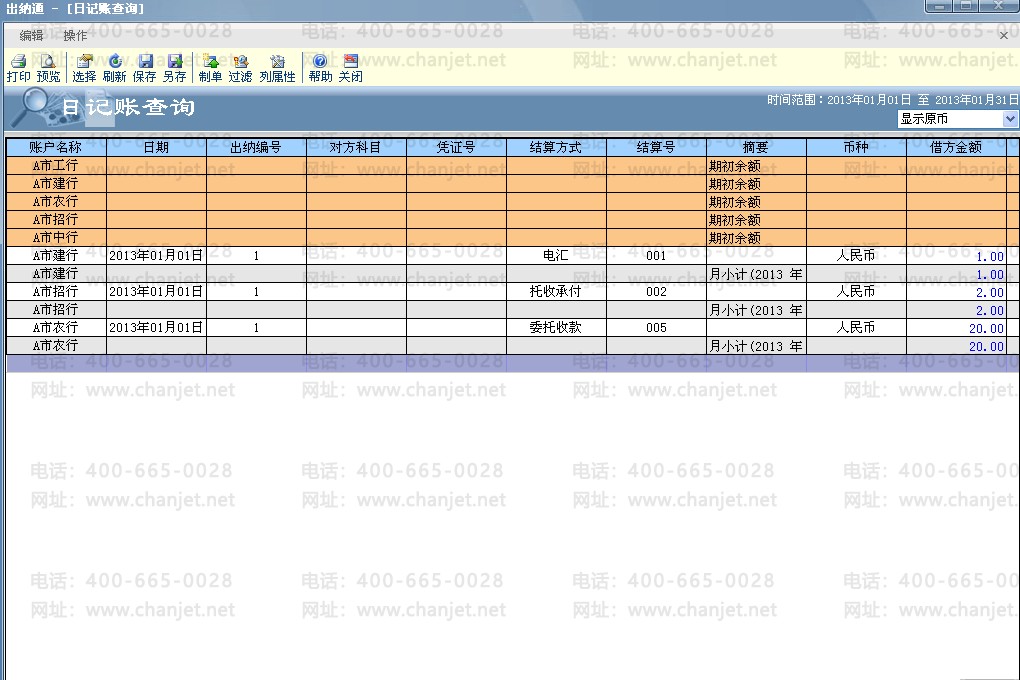Viewport: 1020px width, 680px height.
Task: Sort by the 日期 column header
Action: (156, 148)
